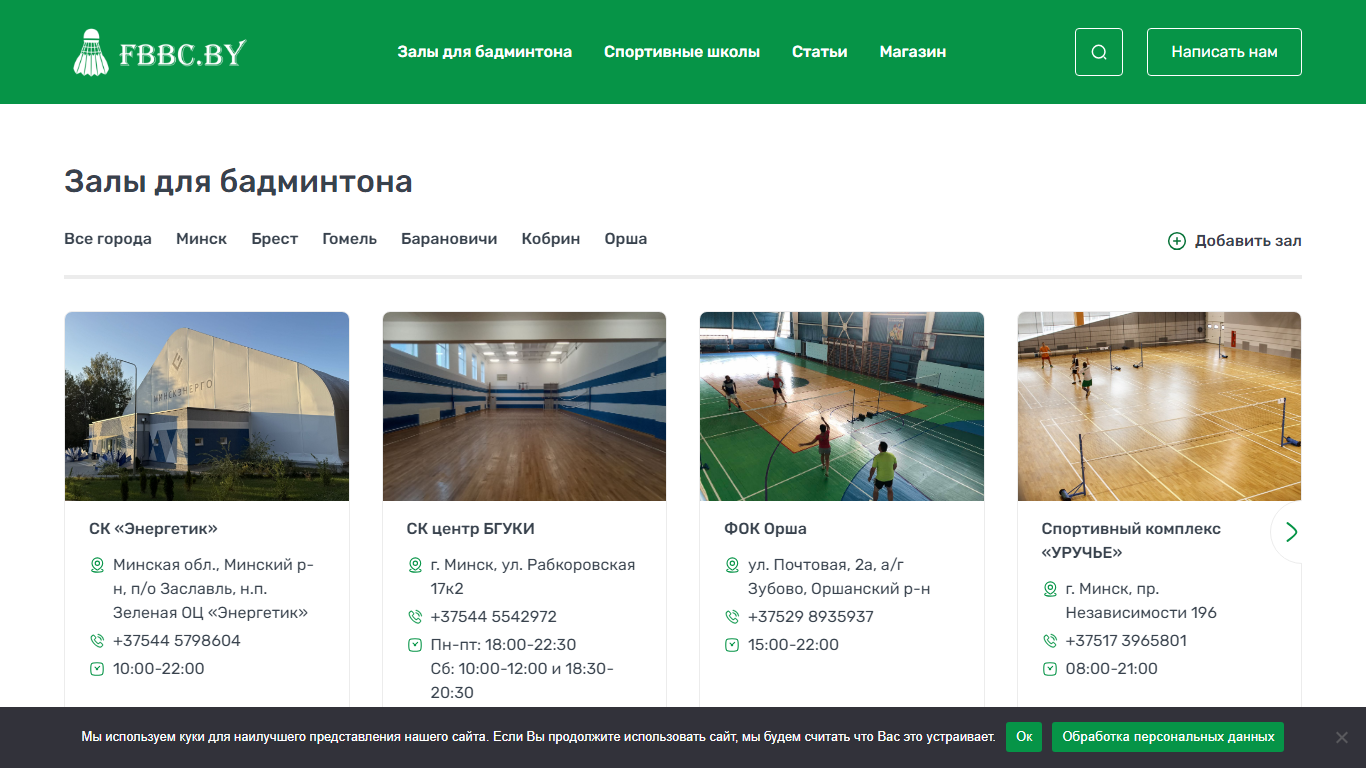
Task: Click the clock icon next to 15:00-22:00
Action: point(732,645)
